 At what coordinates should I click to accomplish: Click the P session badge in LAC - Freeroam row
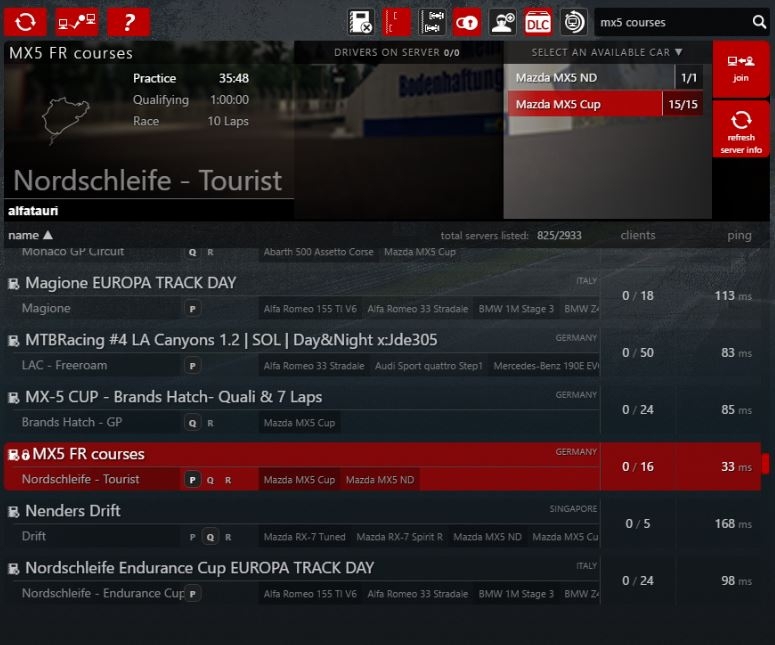193,366
